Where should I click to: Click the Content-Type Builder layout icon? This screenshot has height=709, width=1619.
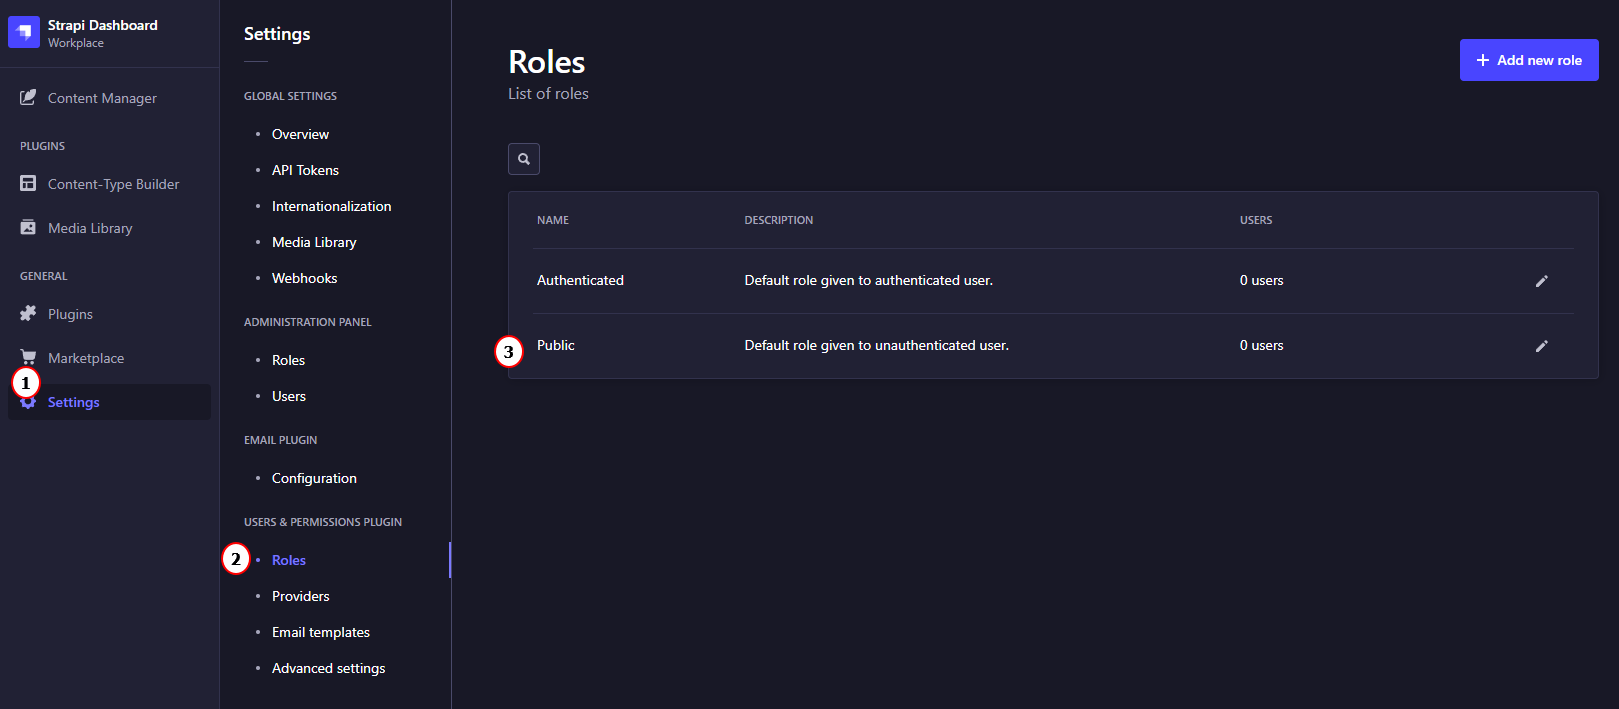pyautogui.click(x=28, y=183)
